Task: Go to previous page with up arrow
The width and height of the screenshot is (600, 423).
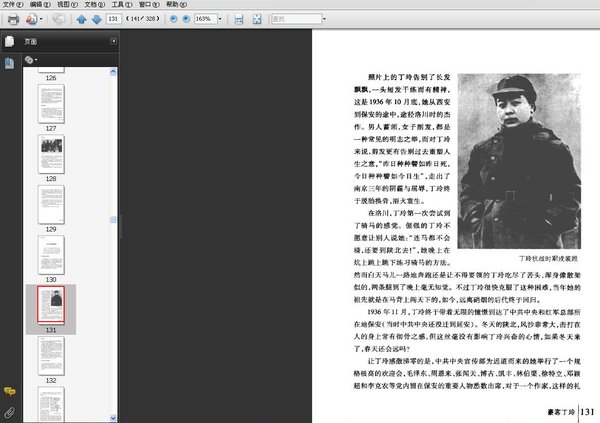Action: (81, 19)
